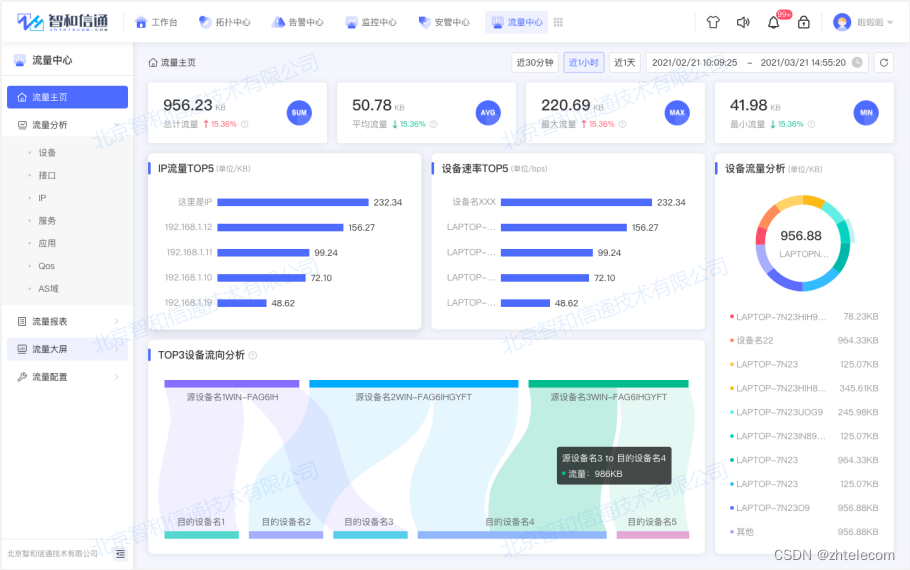Expand the 流量配置 menu chevron
910x570 pixels.
[x=117, y=377]
